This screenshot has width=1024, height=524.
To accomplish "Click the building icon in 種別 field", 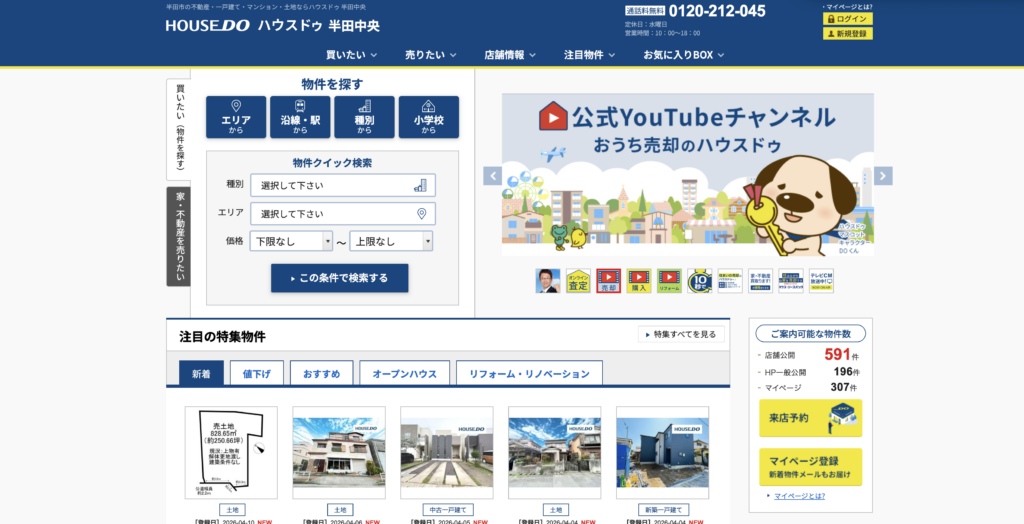I will tap(420, 186).
